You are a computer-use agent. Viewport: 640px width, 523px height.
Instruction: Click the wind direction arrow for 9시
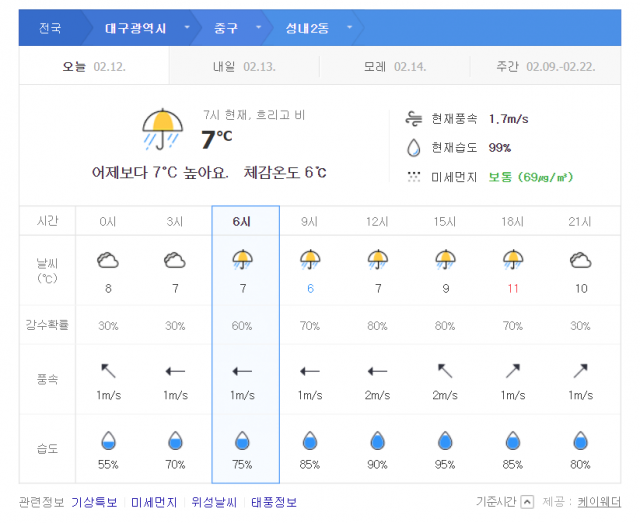310,371
